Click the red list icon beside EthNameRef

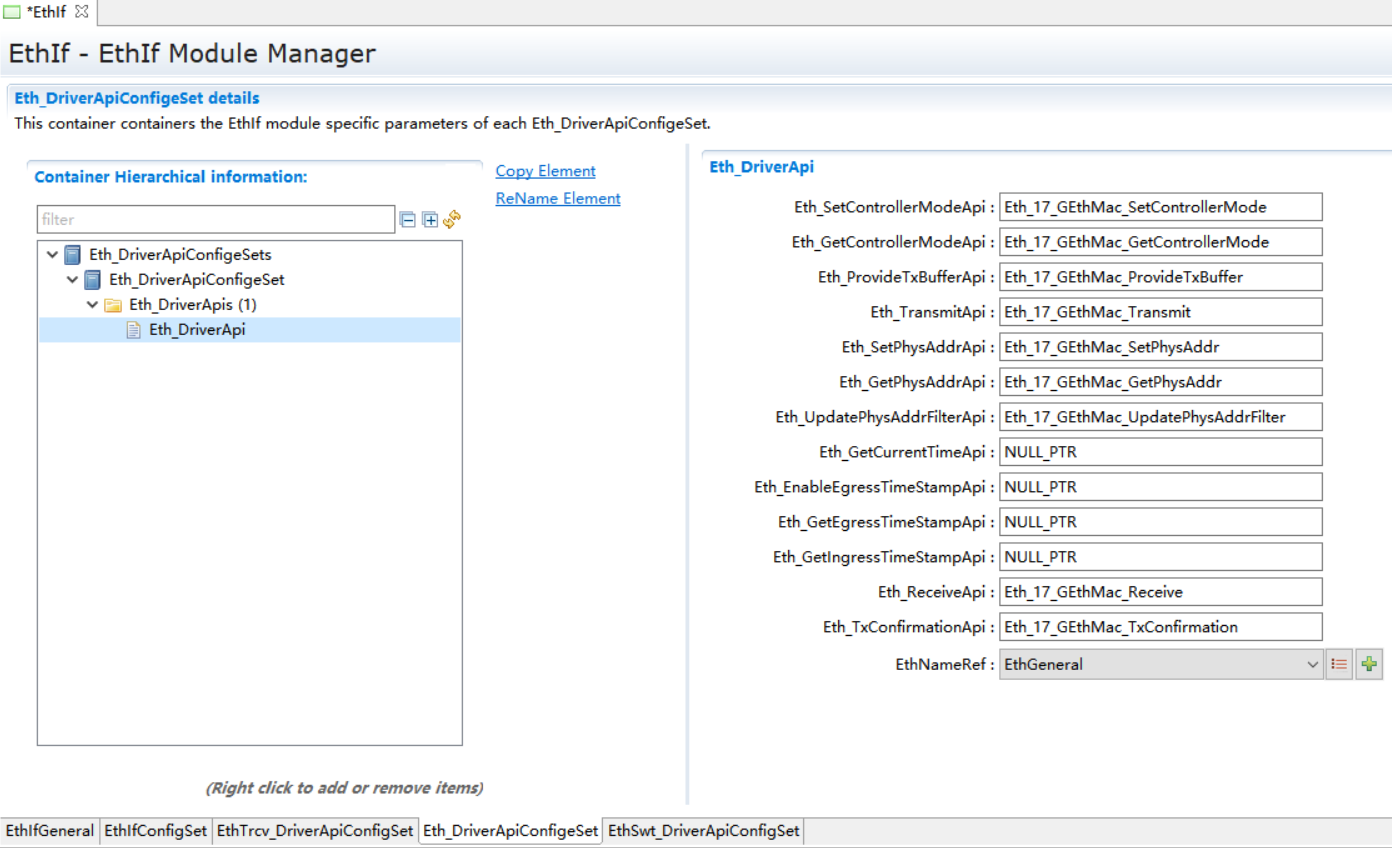pyautogui.click(x=1339, y=664)
